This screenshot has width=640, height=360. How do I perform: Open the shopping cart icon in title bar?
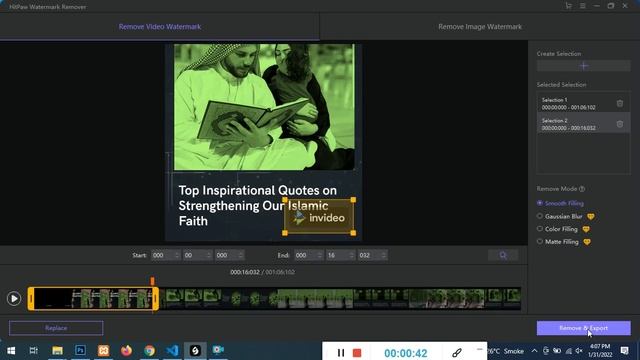click(x=569, y=6)
